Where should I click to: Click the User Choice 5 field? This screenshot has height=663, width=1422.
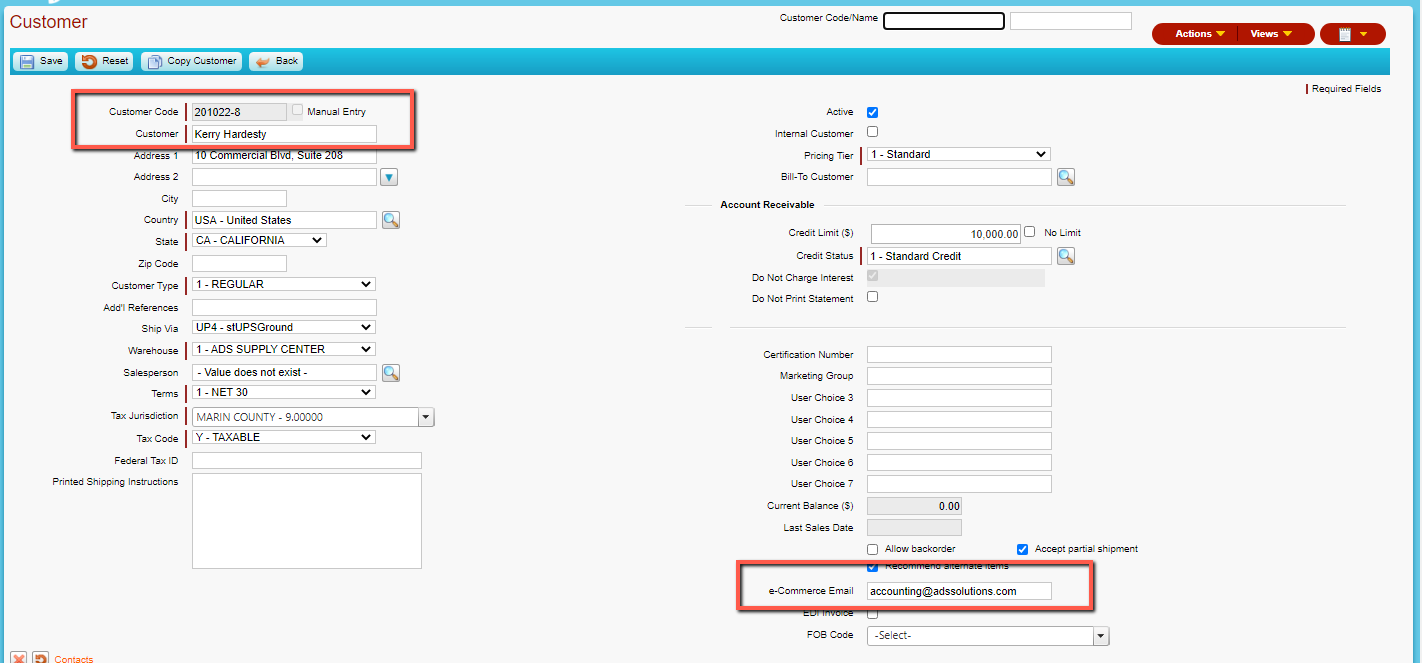(959, 441)
